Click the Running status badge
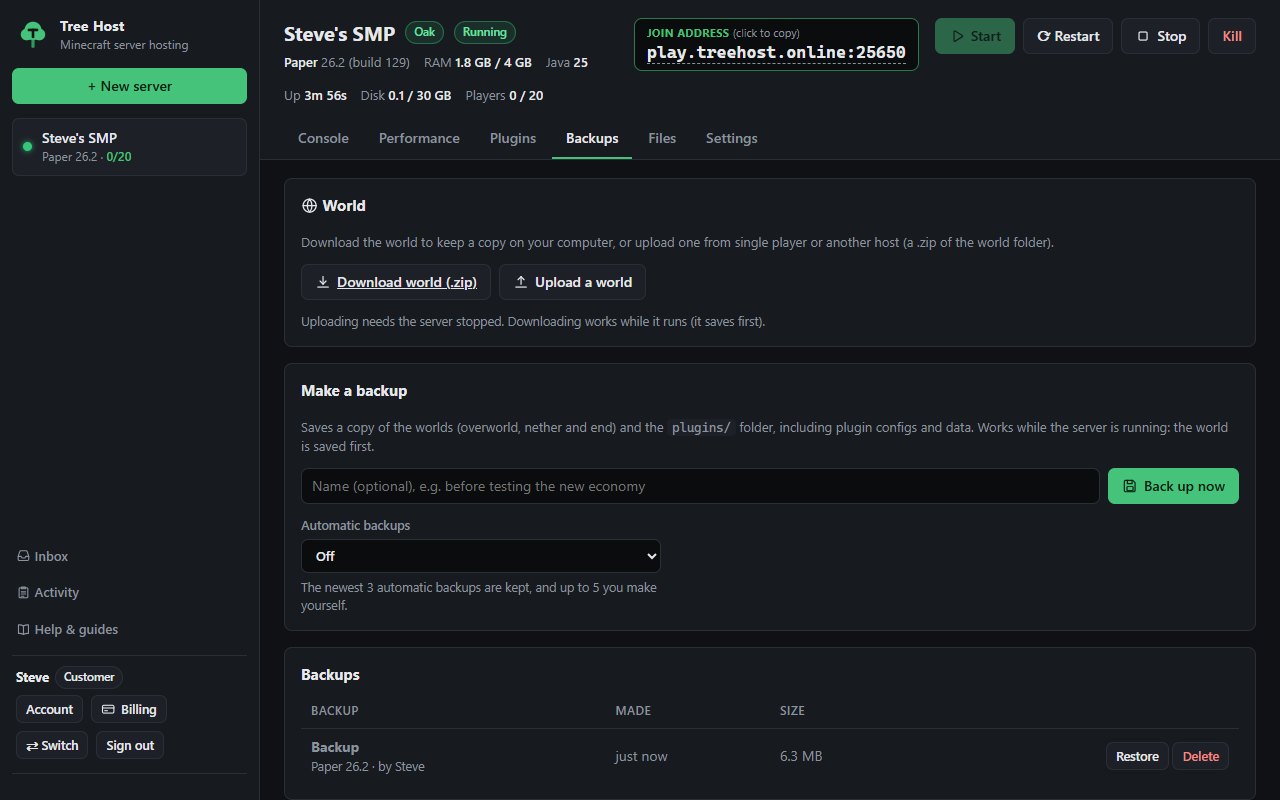1280x800 pixels. [x=485, y=32]
